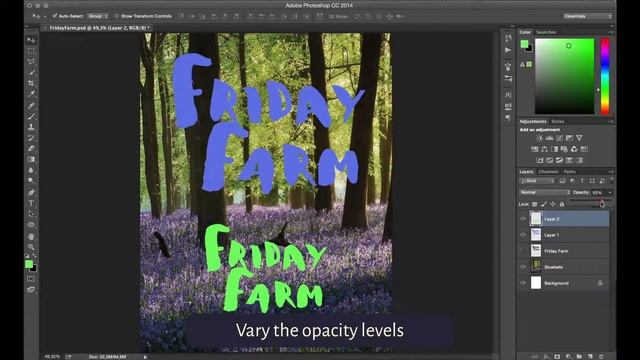This screenshot has width=640, height=360.
Task: Select the Path Selection tool
Action: coord(31,213)
